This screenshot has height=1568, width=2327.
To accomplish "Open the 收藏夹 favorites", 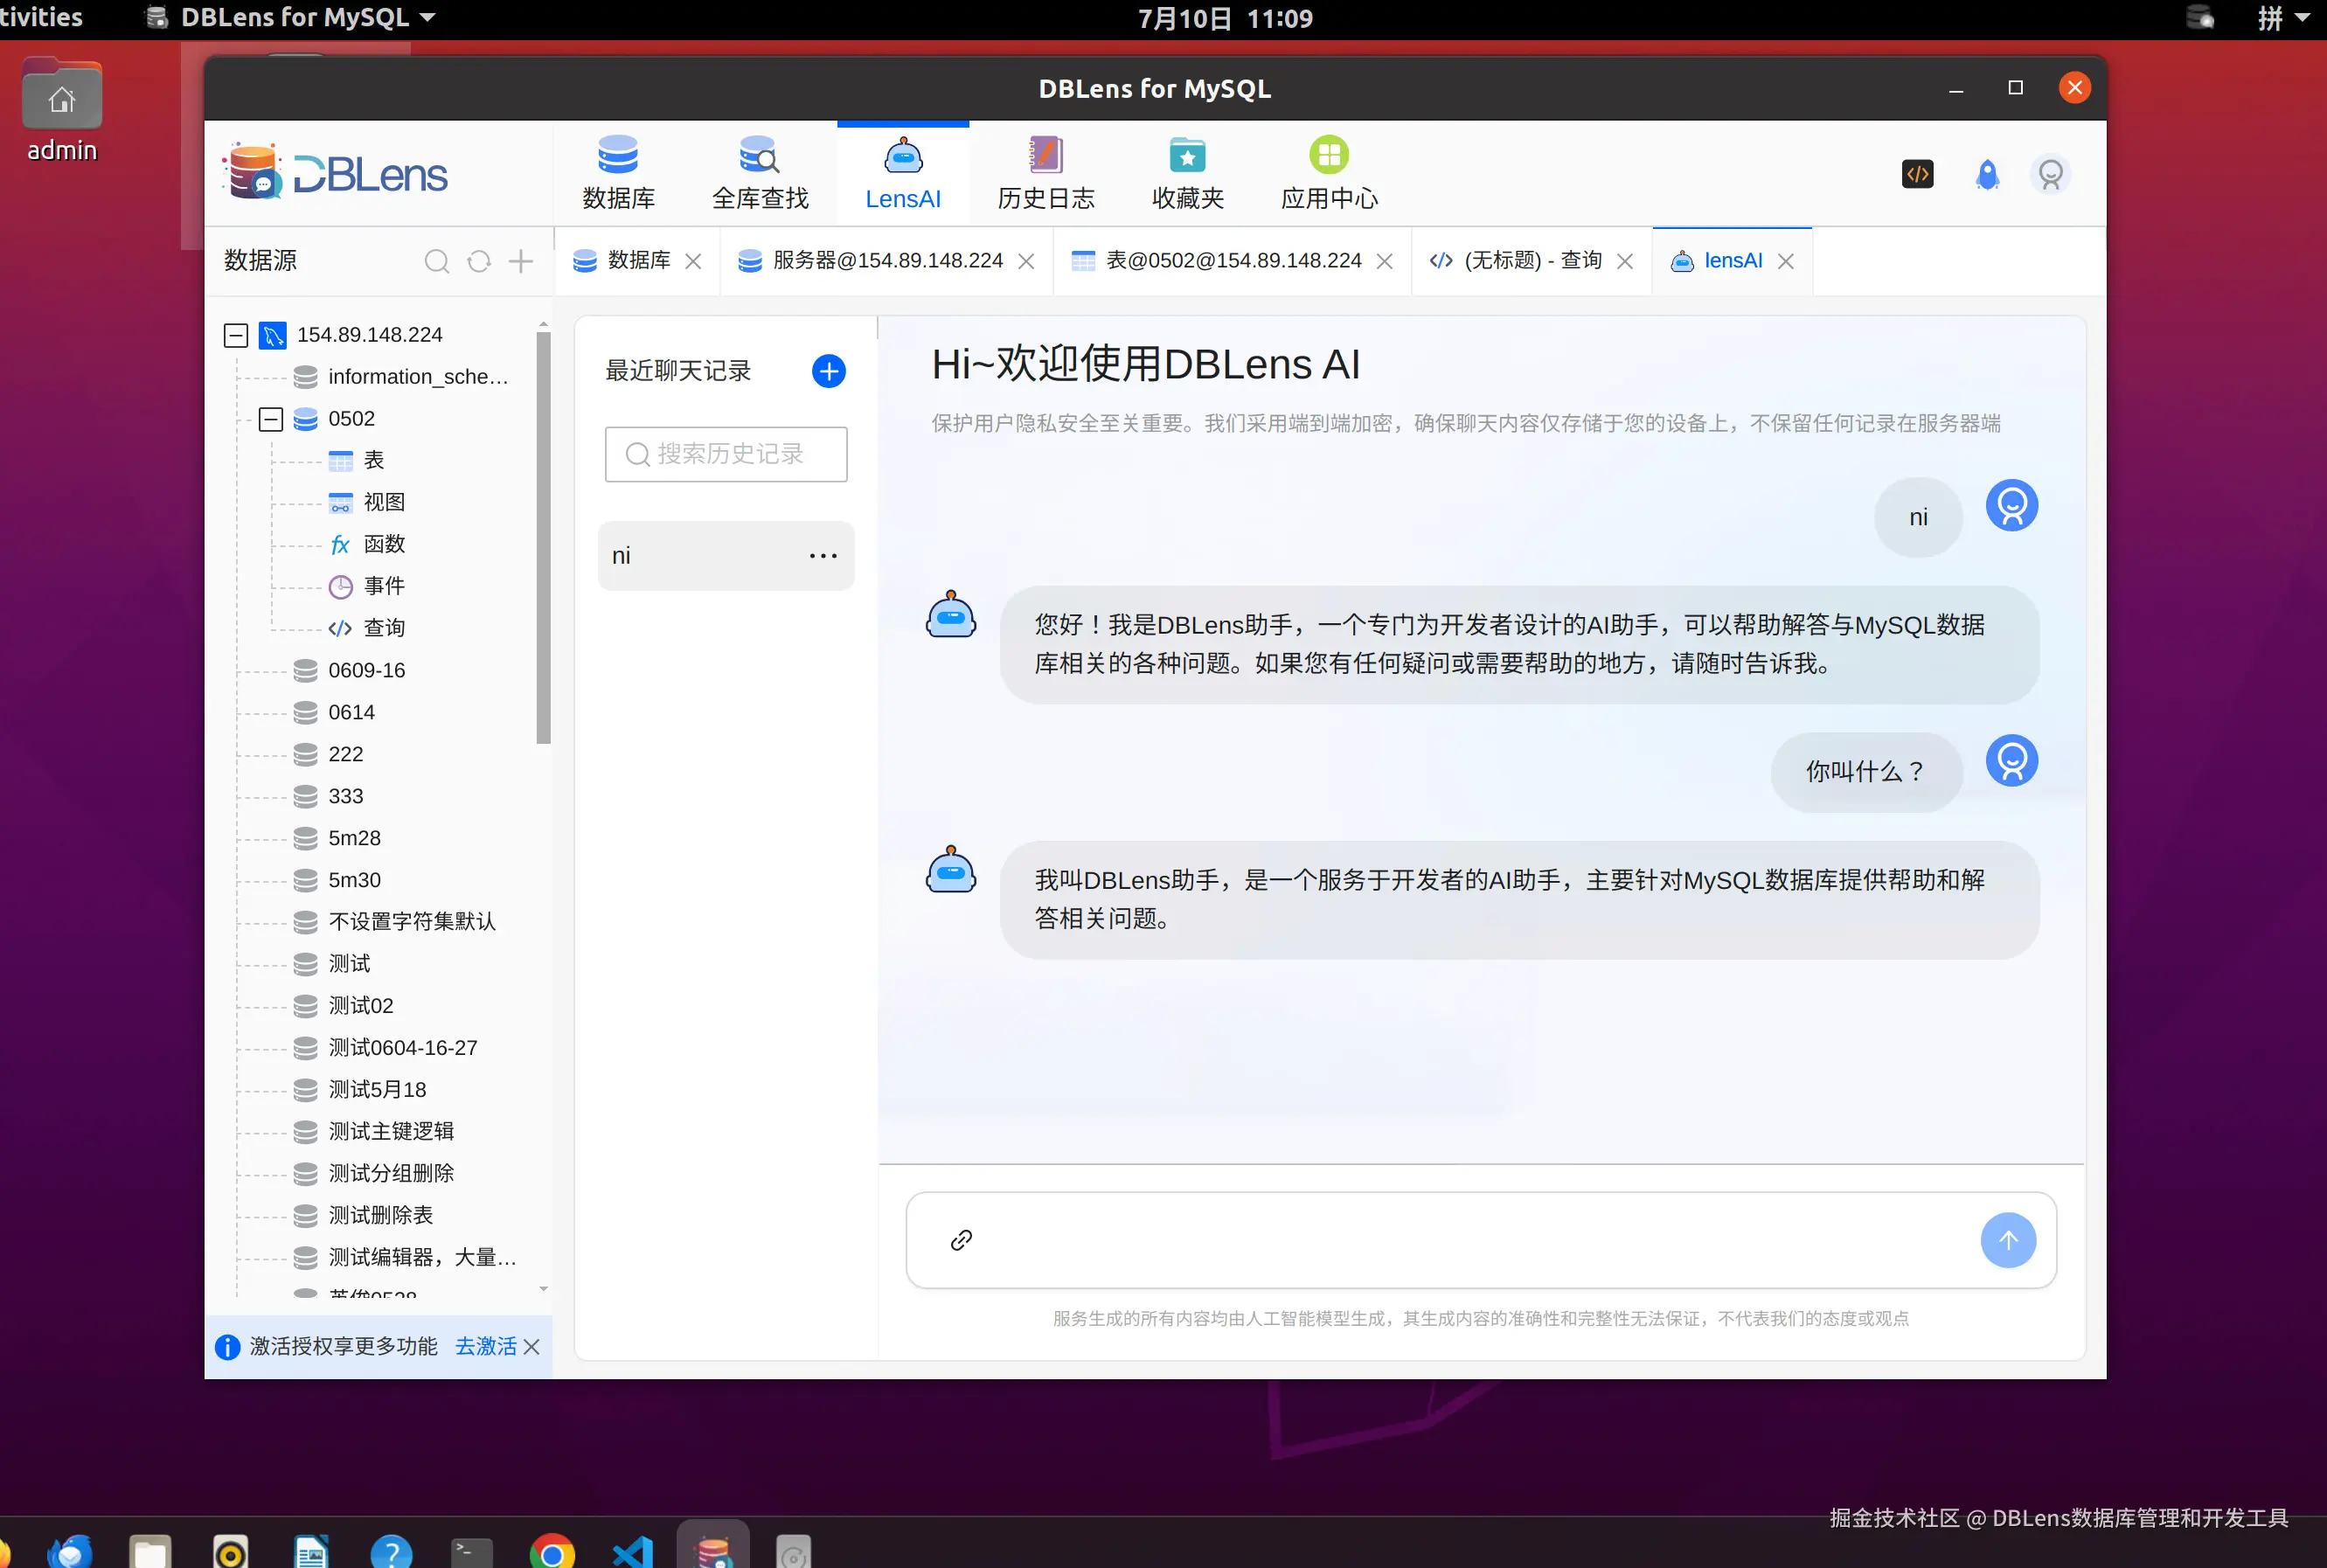I will click(x=1187, y=172).
